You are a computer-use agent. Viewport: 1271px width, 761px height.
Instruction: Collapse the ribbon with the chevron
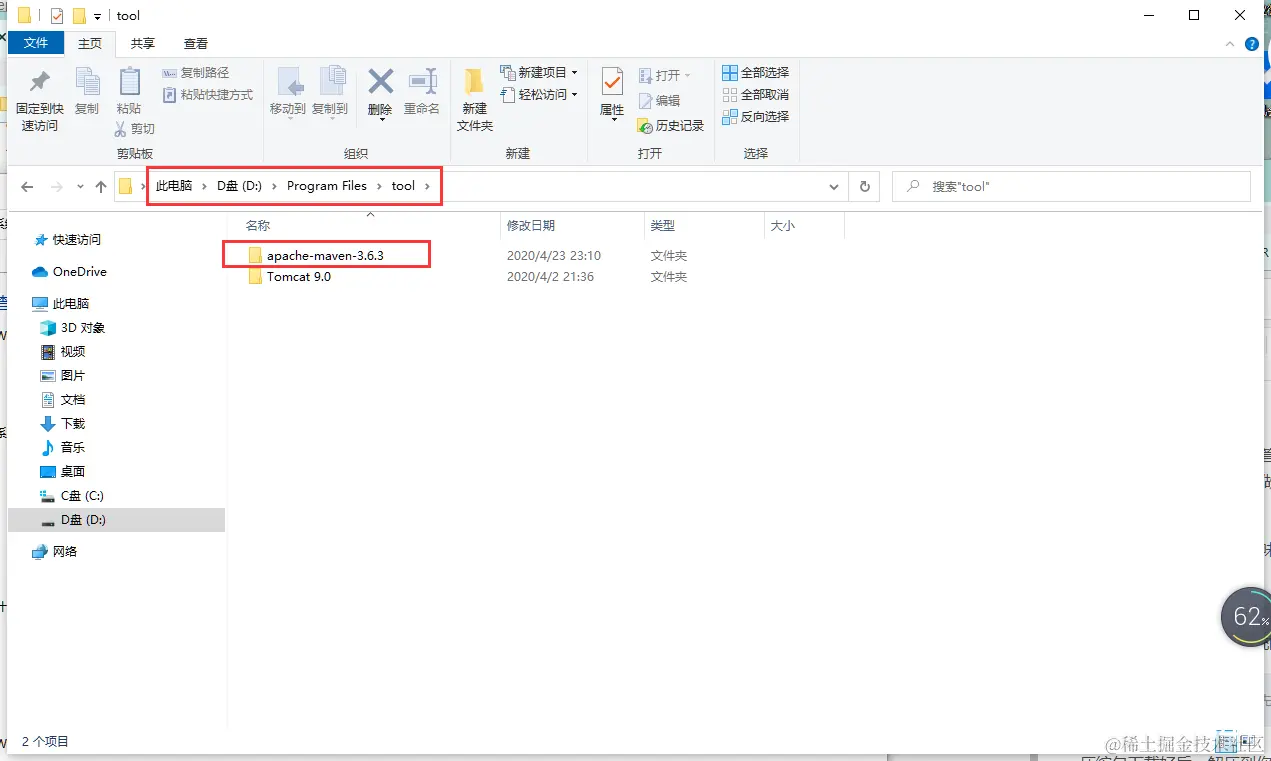point(1229,44)
